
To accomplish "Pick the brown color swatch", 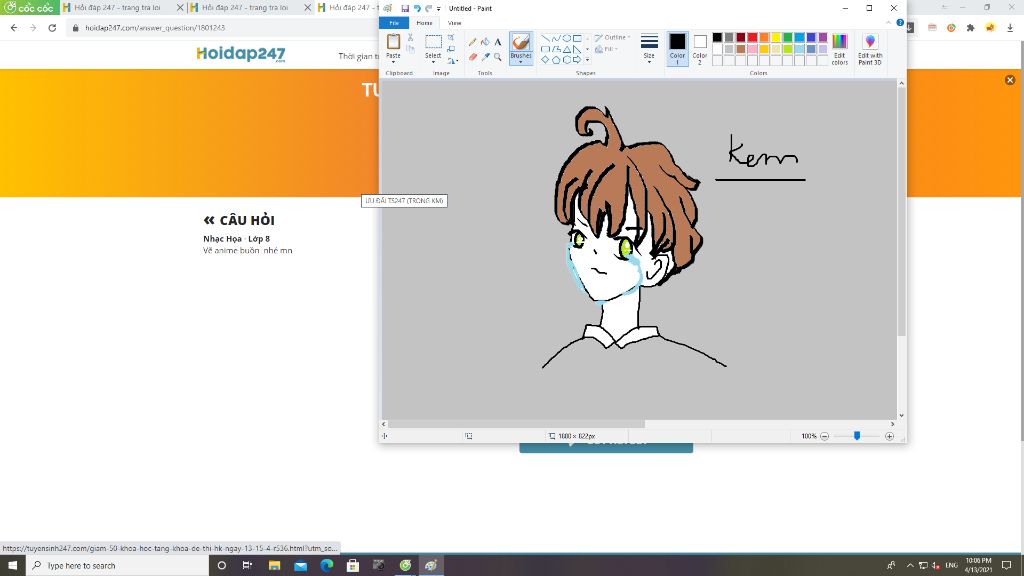I will (741, 49).
